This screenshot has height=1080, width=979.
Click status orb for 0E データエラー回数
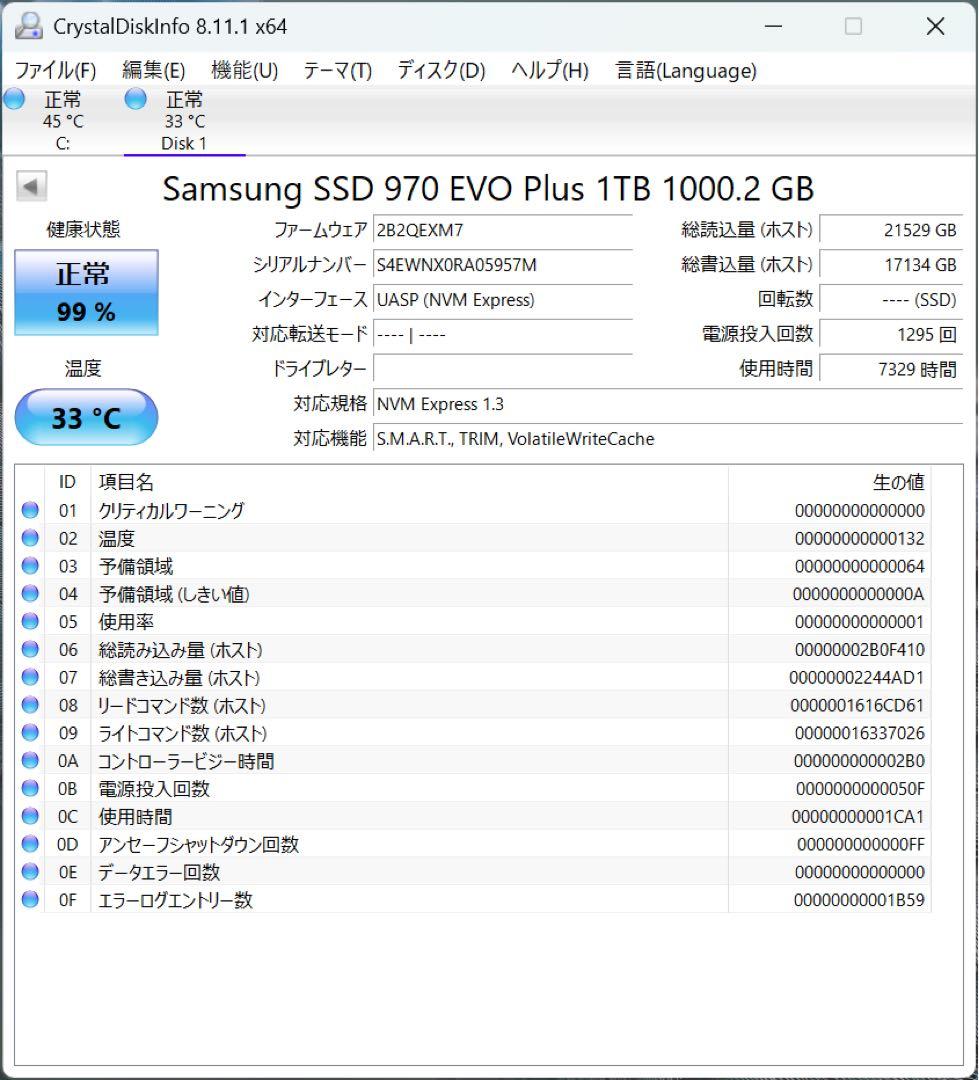point(30,871)
